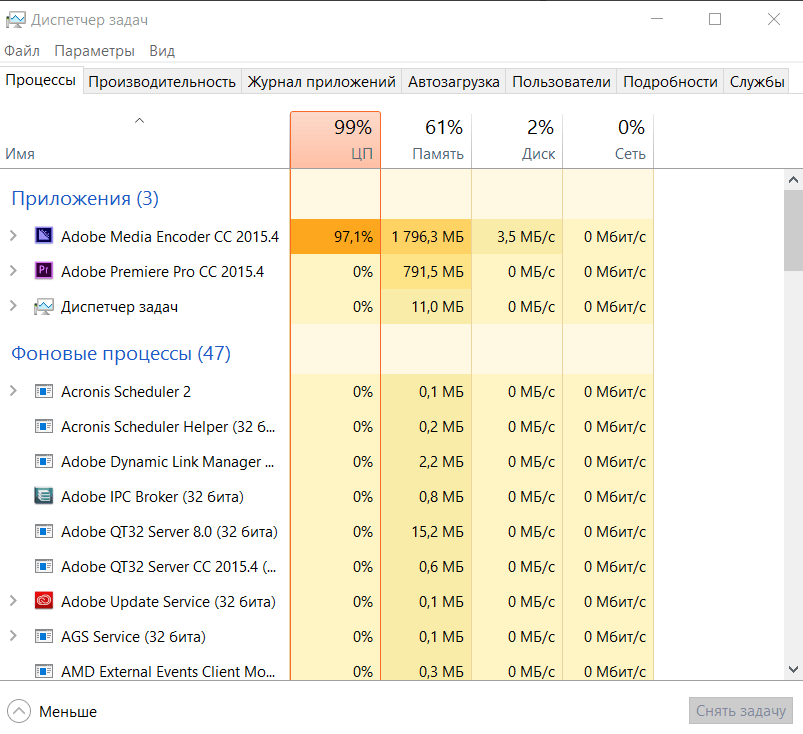Open the Пользователи tab

coord(561,82)
